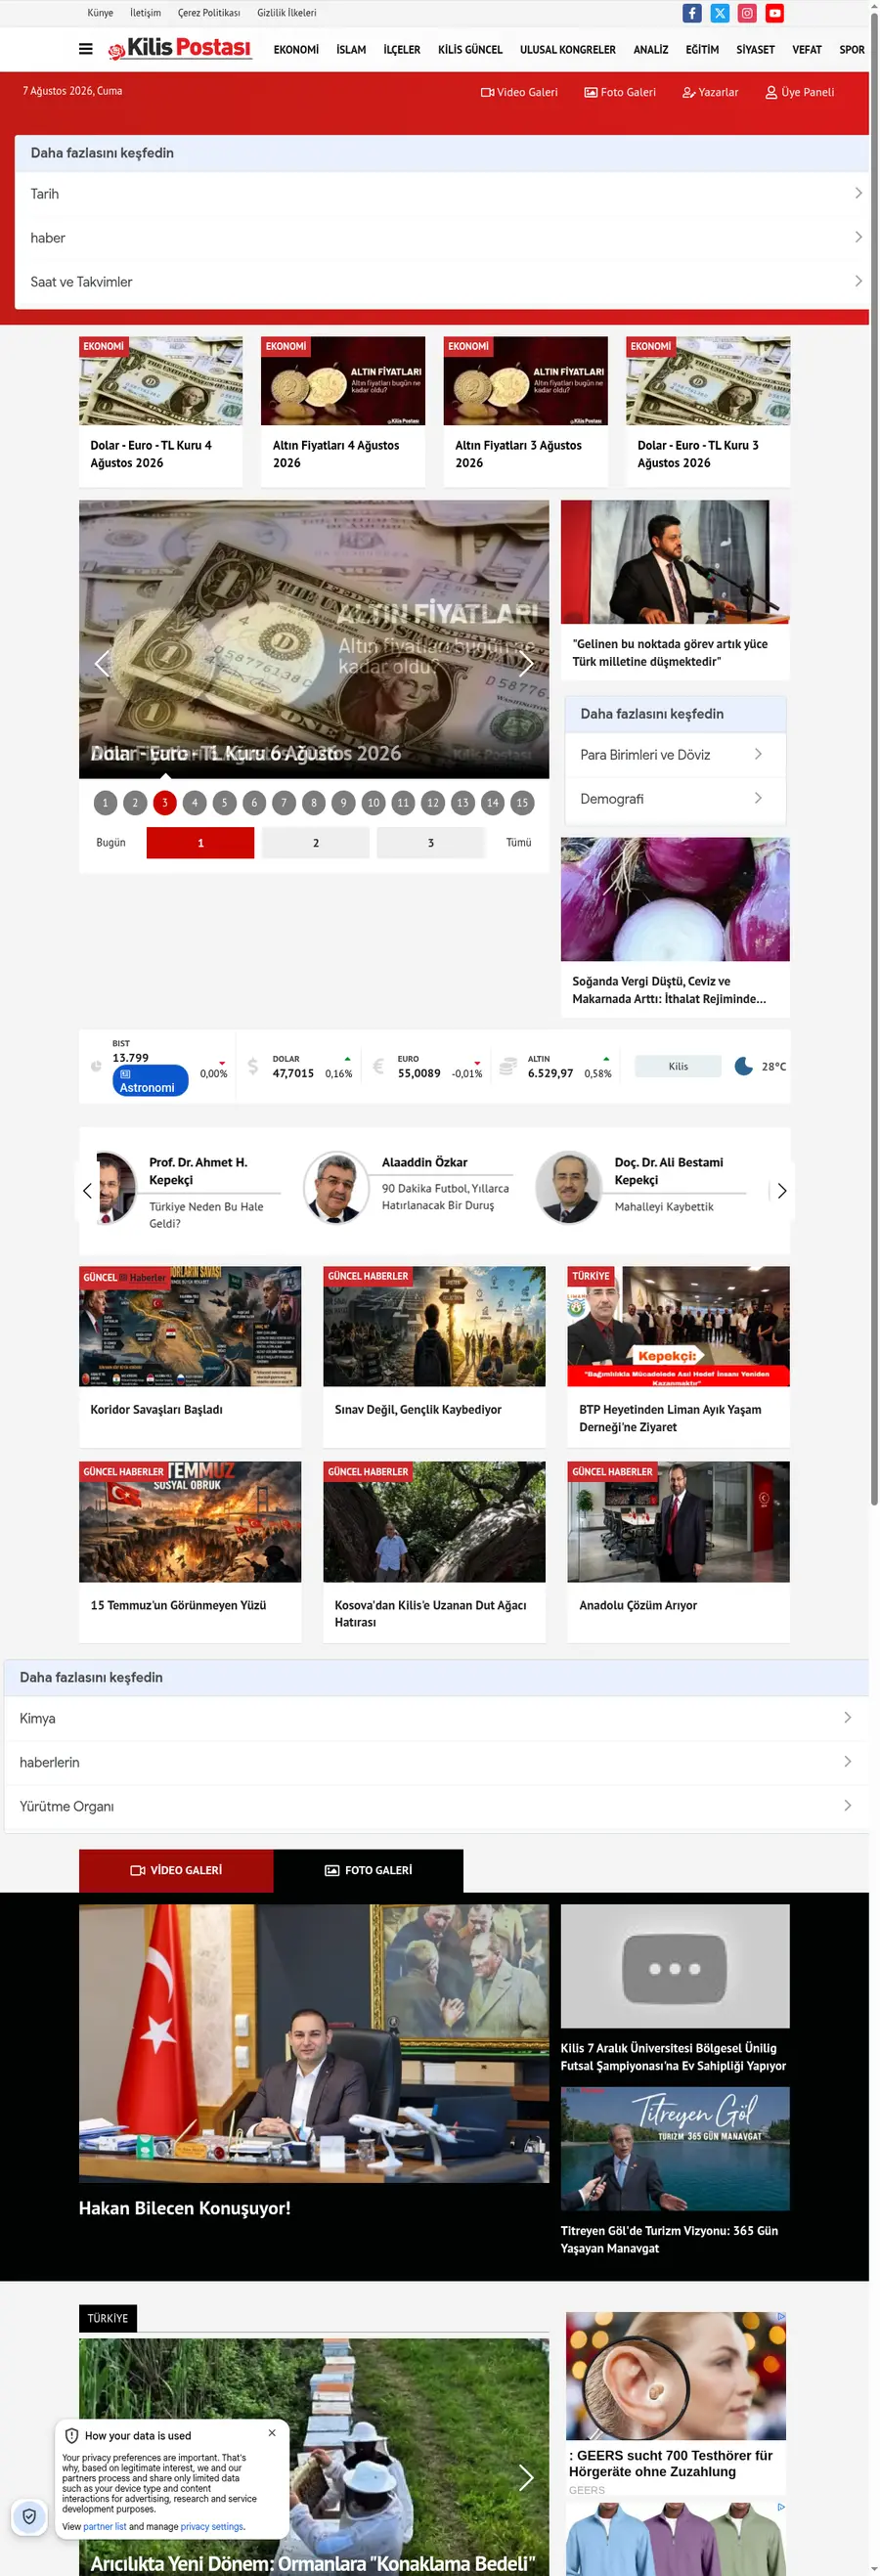Open the YouTube social icon

(x=774, y=13)
